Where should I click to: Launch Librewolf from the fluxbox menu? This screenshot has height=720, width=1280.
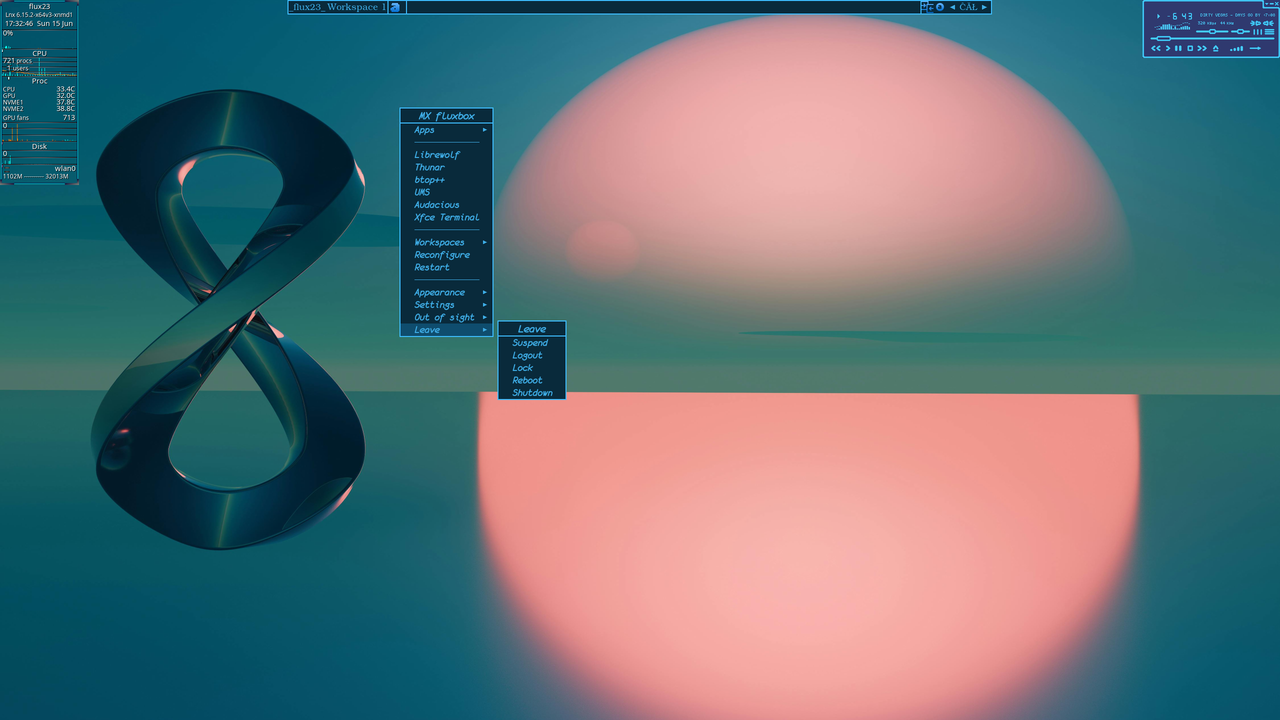[446, 155]
